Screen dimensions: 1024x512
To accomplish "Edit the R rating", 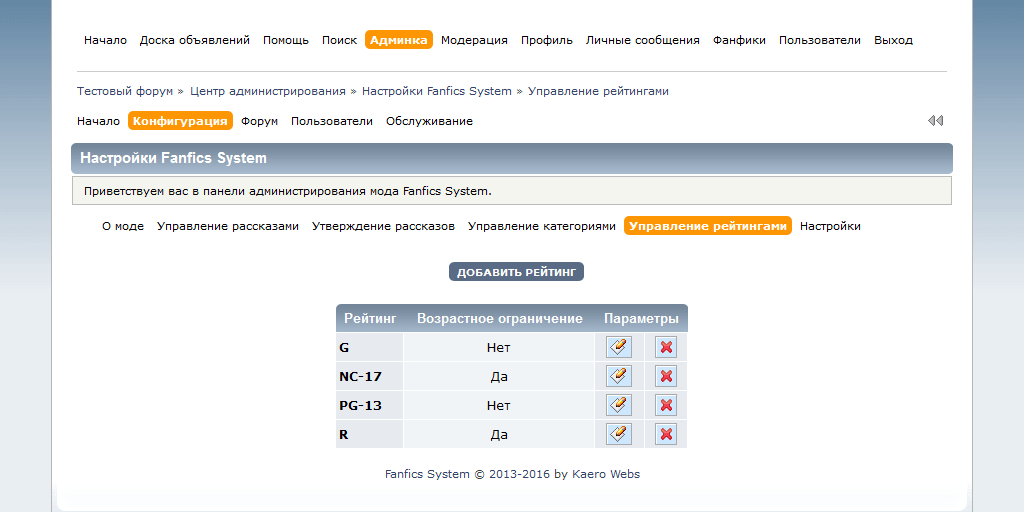I will [x=619, y=434].
